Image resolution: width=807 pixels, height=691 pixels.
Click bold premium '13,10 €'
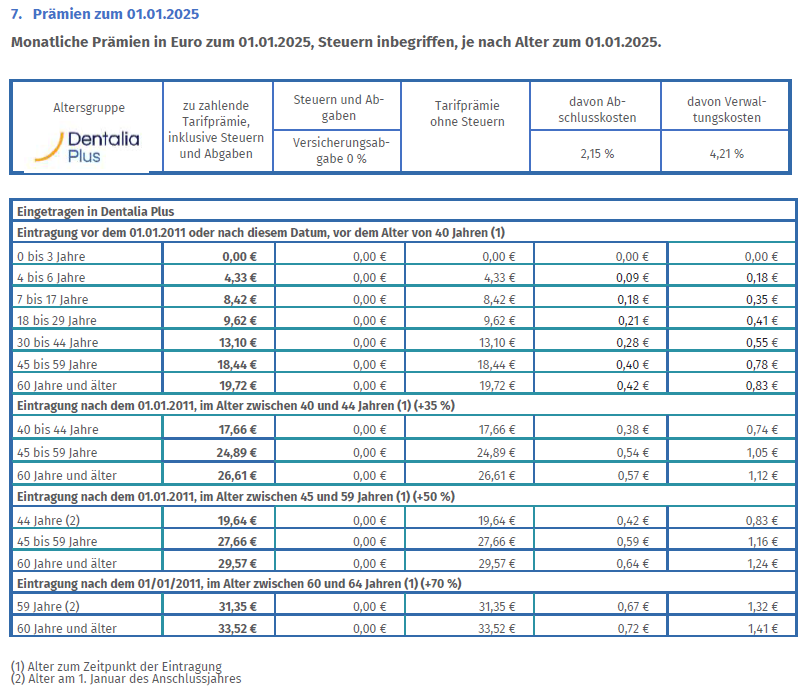(238, 342)
